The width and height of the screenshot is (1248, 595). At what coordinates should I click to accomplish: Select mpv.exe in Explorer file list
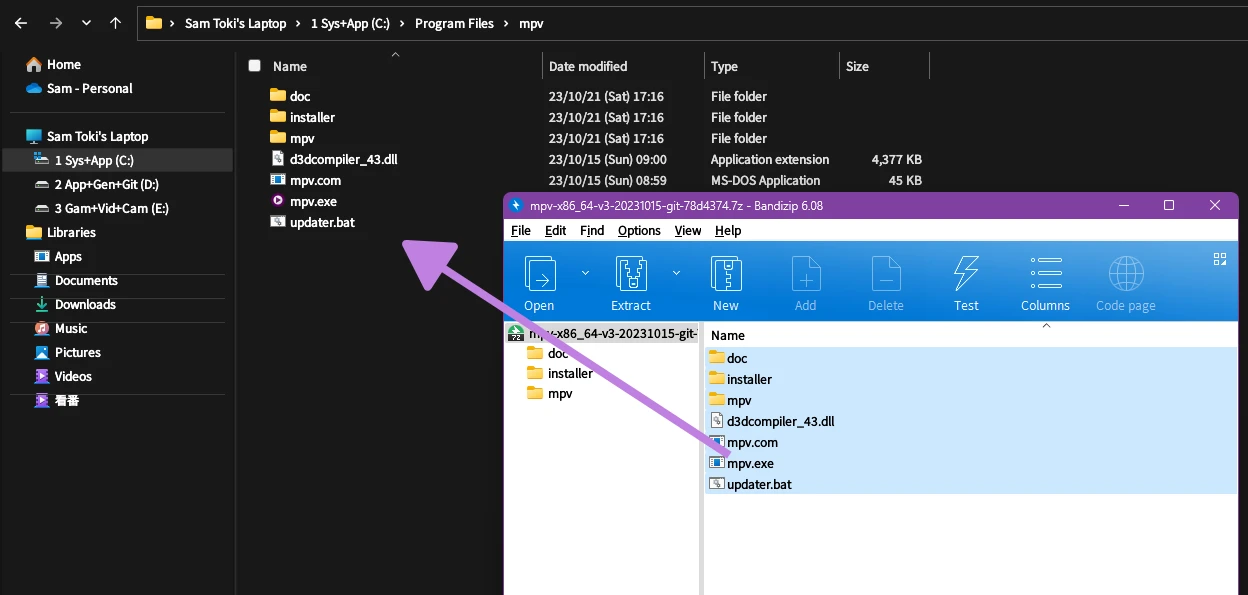pos(304,201)
